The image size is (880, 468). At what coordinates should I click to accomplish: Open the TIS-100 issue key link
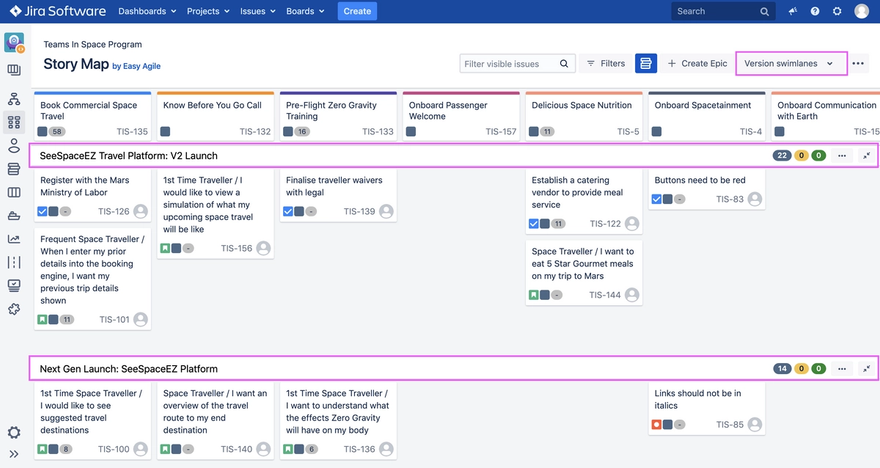pos(113,449)
